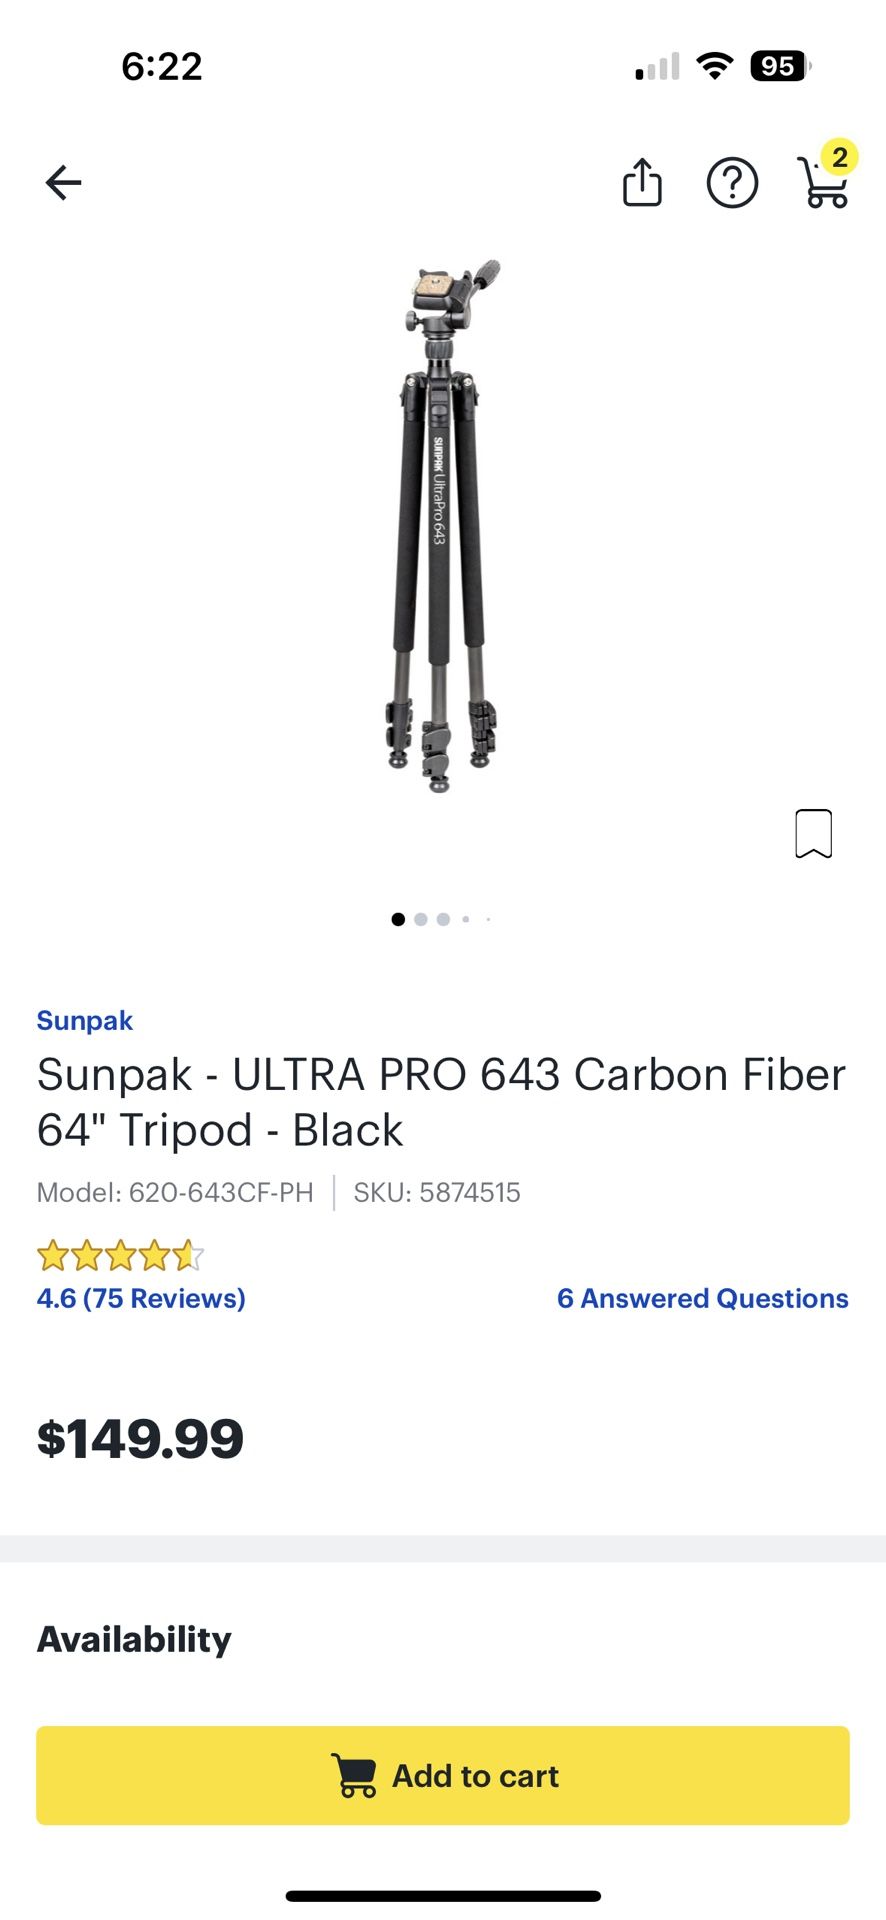Tap the Wi-Fi status icon
The height and width of the screenshot is (1920, 886).
714,66
